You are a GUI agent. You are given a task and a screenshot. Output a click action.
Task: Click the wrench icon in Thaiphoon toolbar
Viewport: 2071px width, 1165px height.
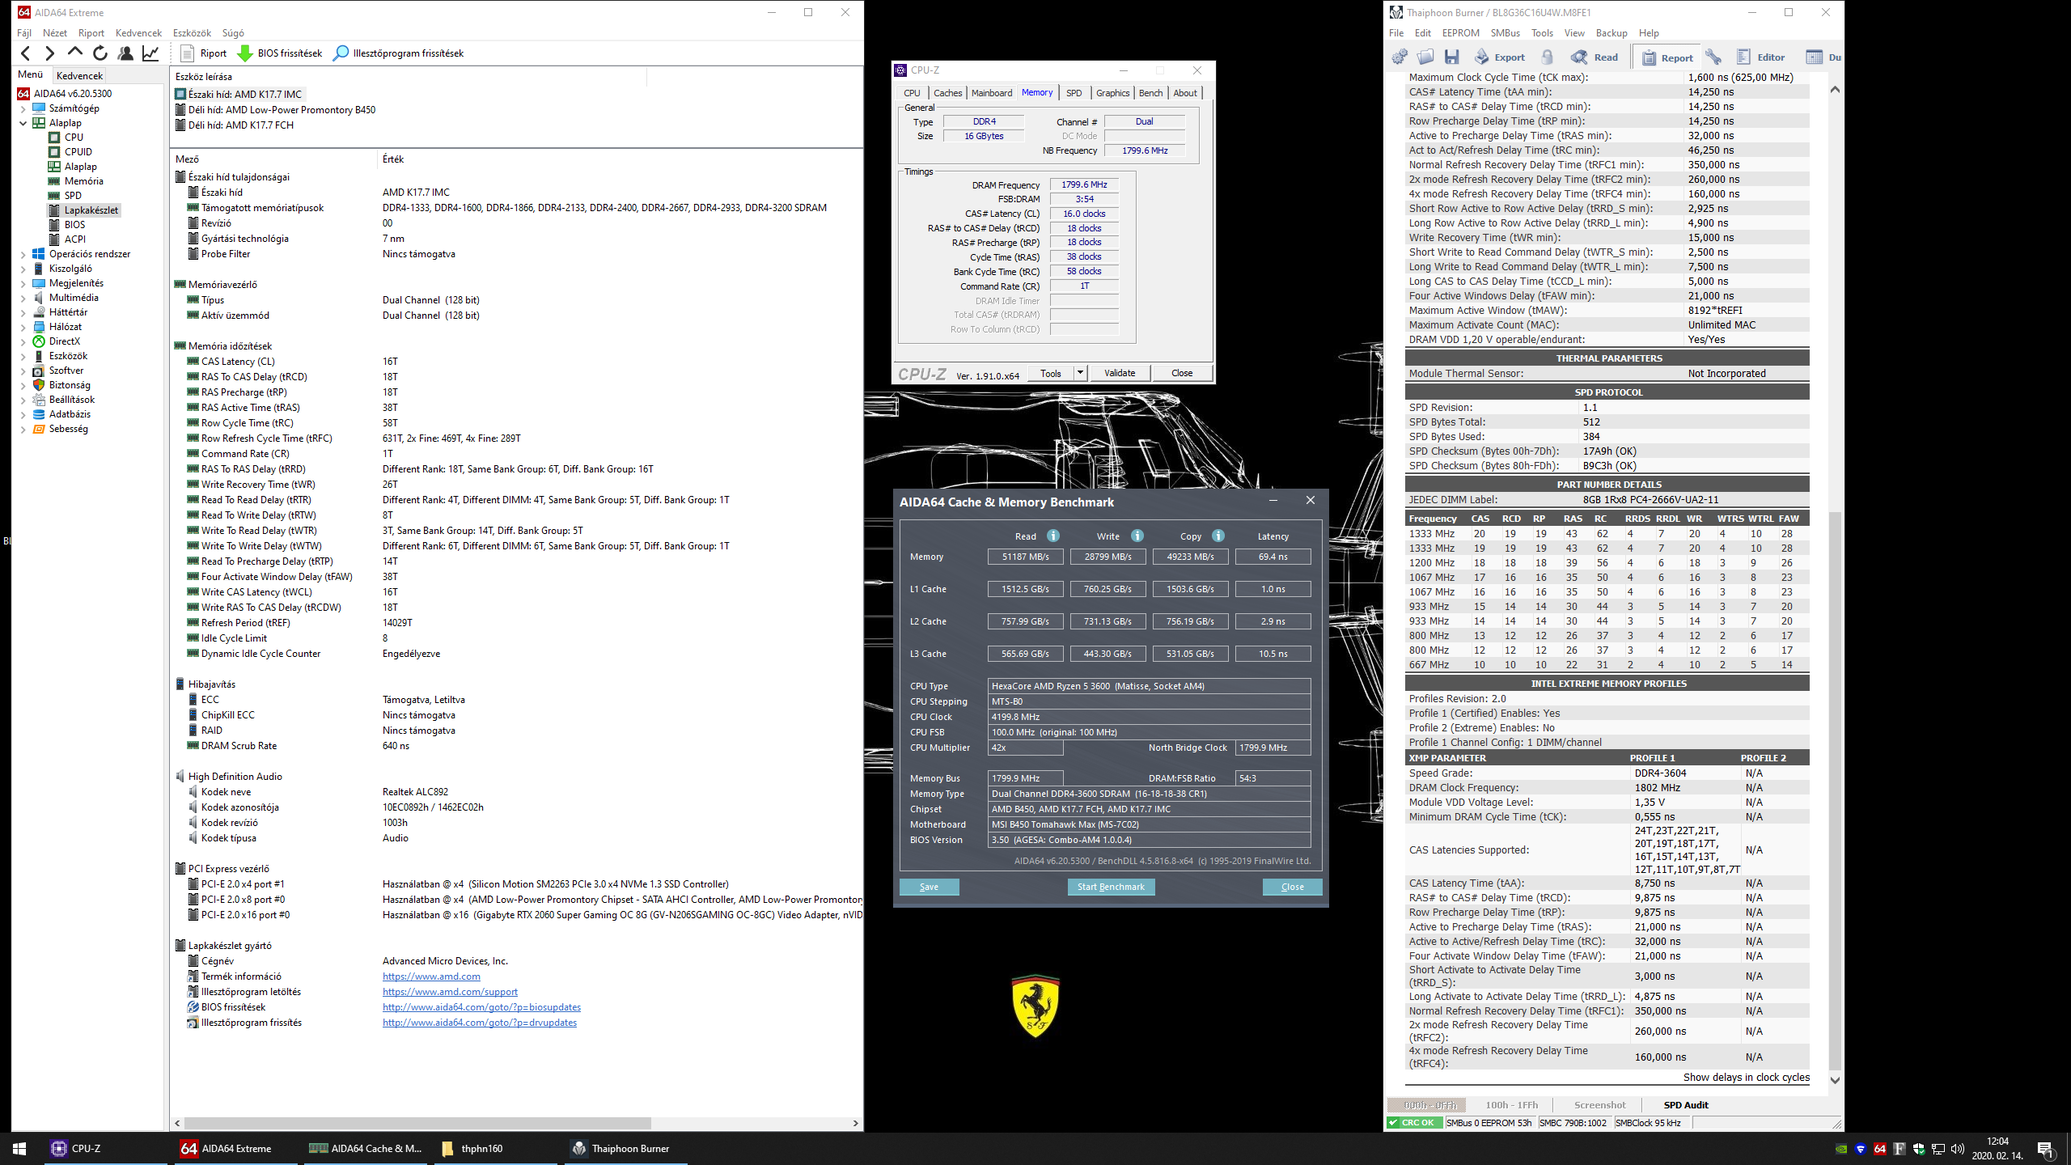[1714, 57]
